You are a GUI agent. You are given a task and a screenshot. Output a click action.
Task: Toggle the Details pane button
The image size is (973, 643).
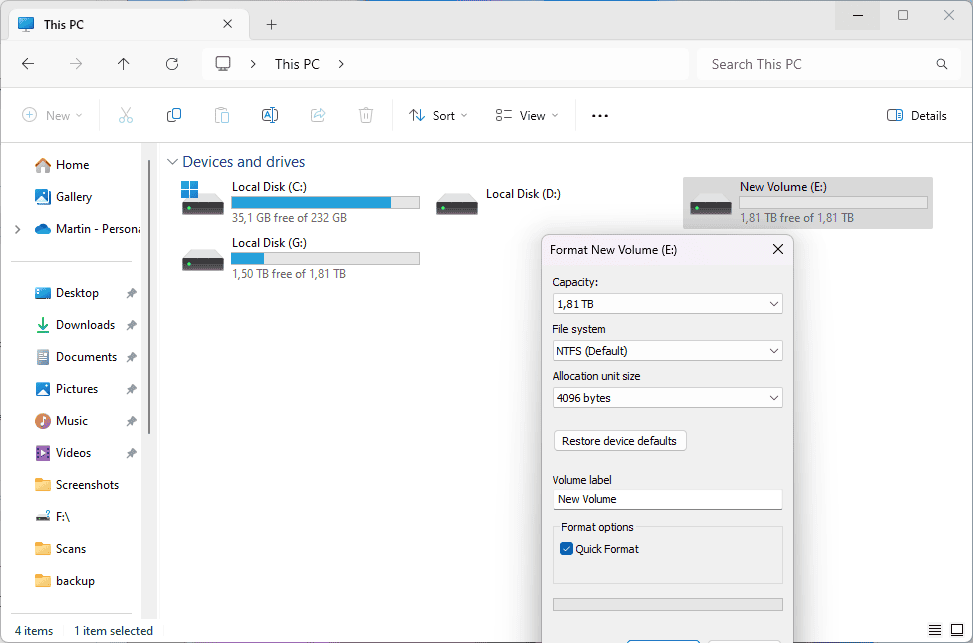[917, 115]
